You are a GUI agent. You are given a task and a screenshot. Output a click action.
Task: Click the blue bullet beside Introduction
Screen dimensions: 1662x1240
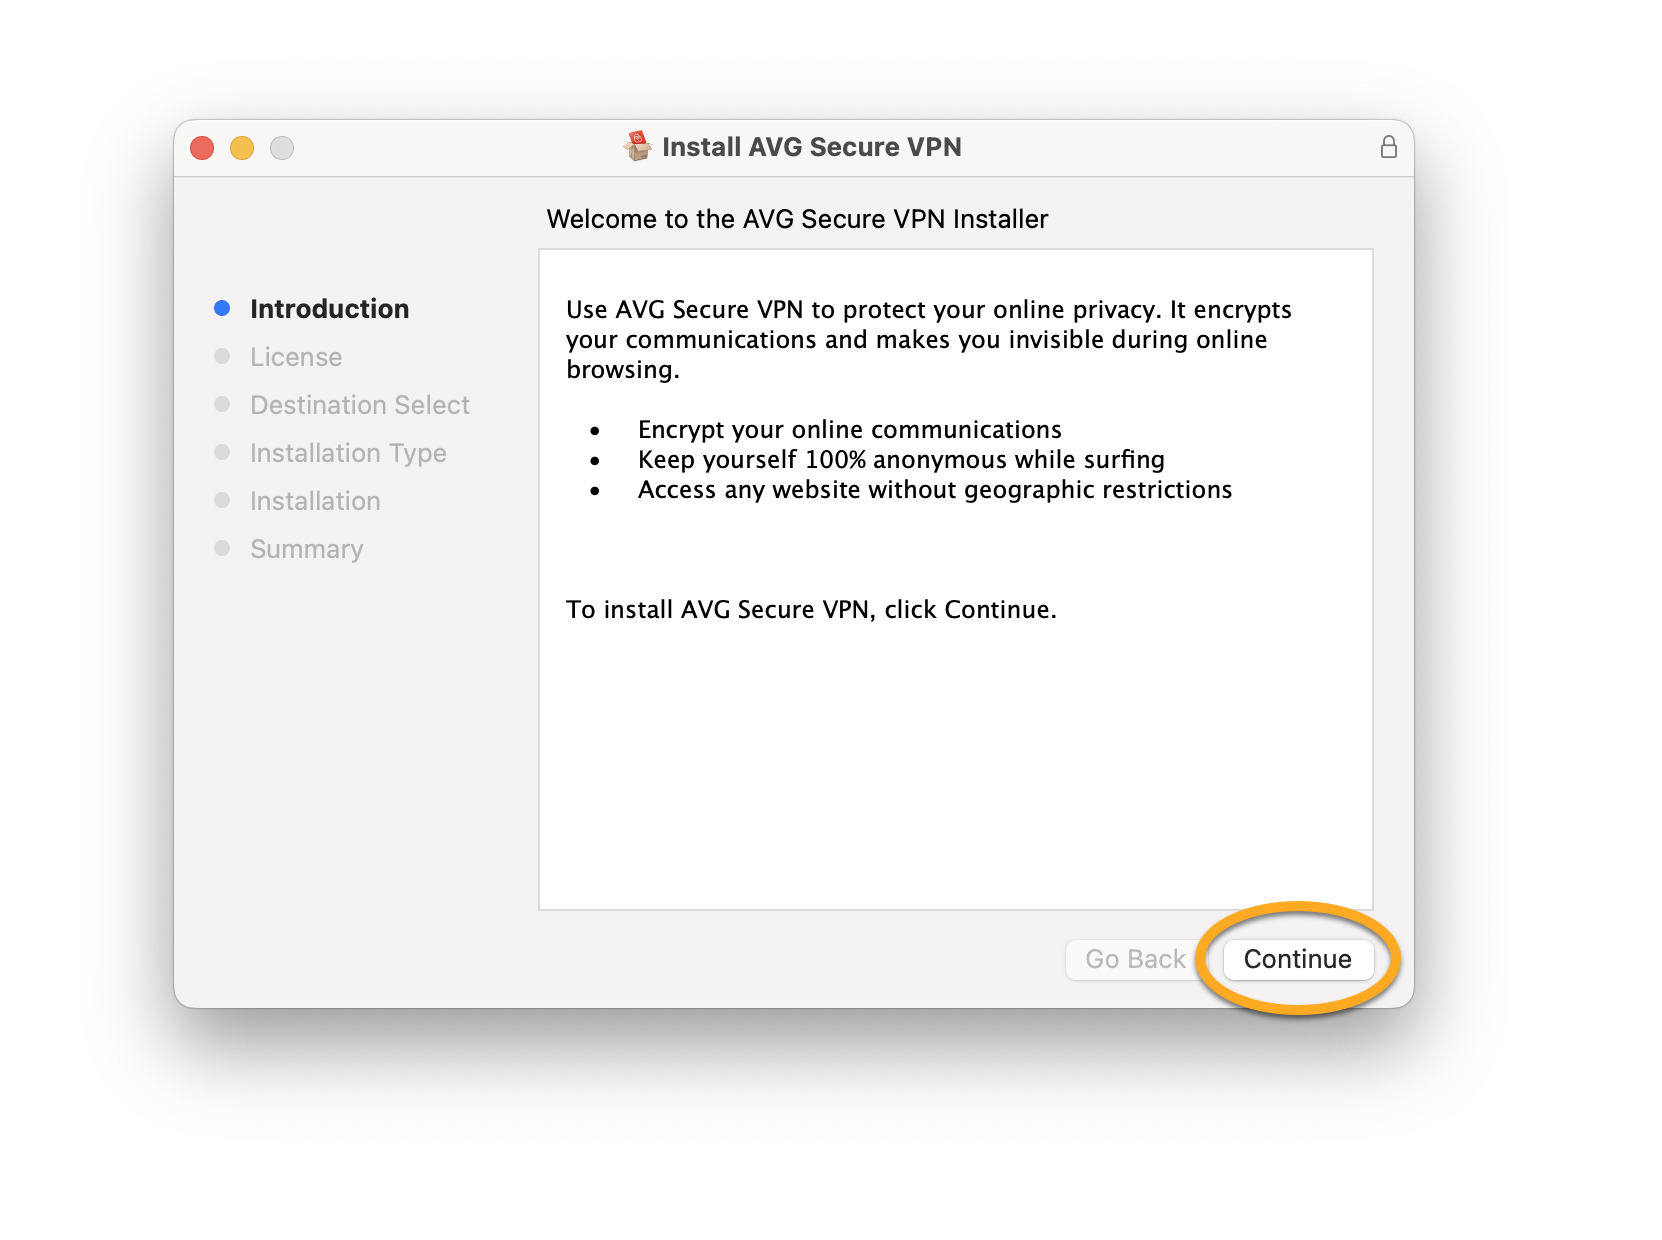[x=222, y=308]
